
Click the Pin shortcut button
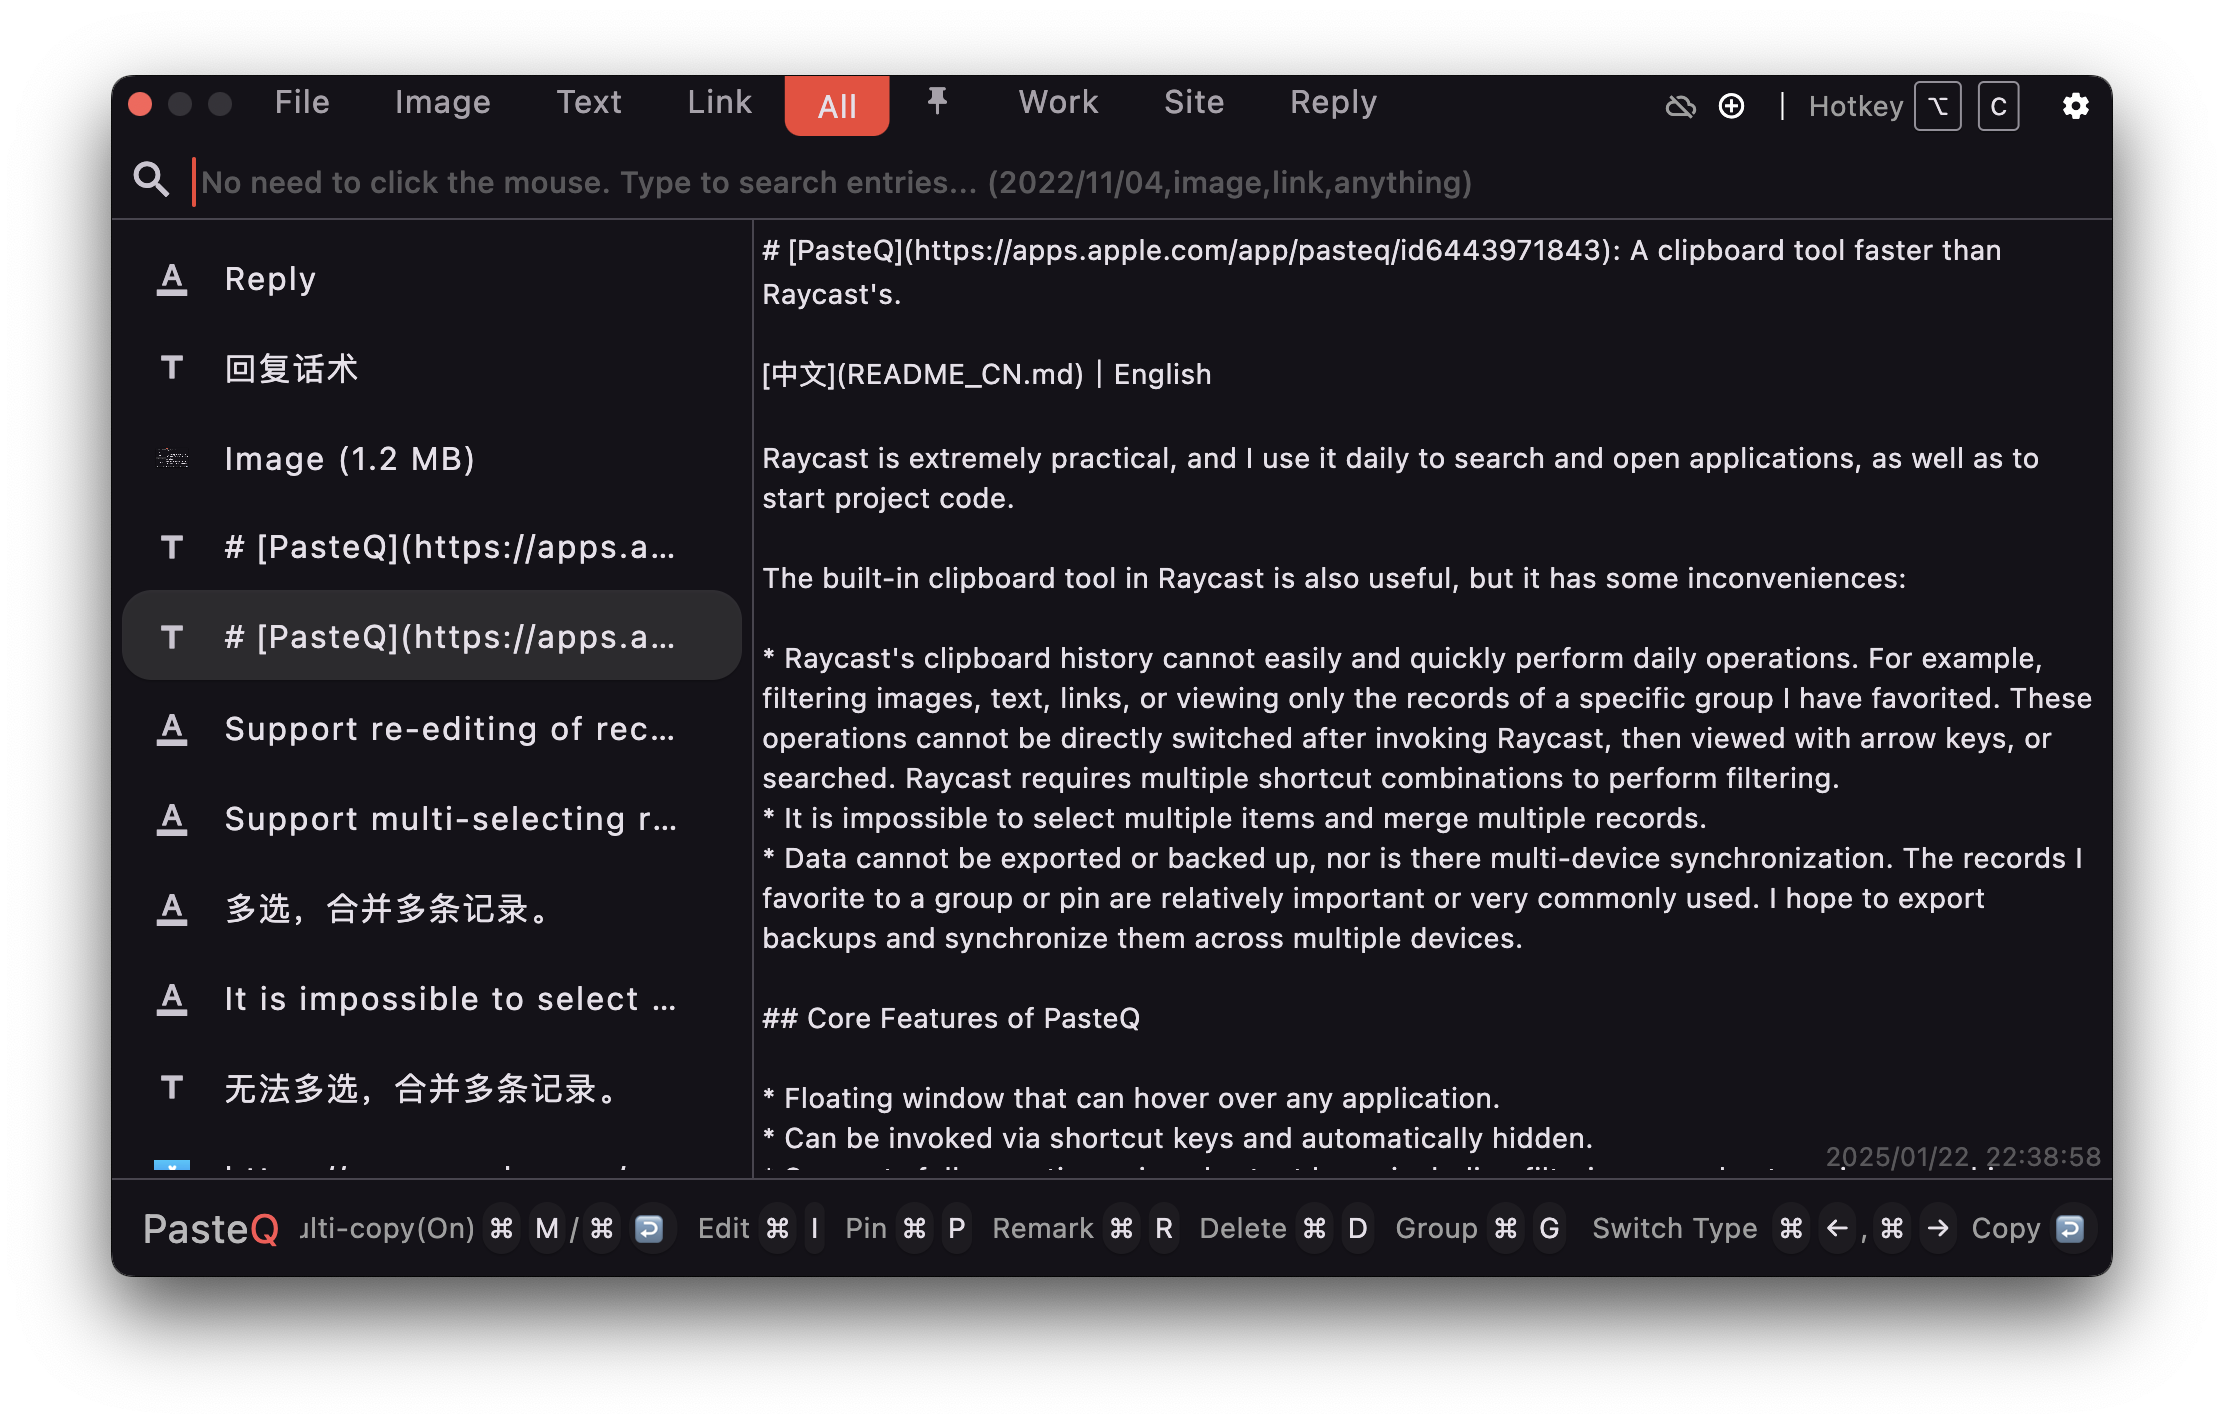point(866,1228)
